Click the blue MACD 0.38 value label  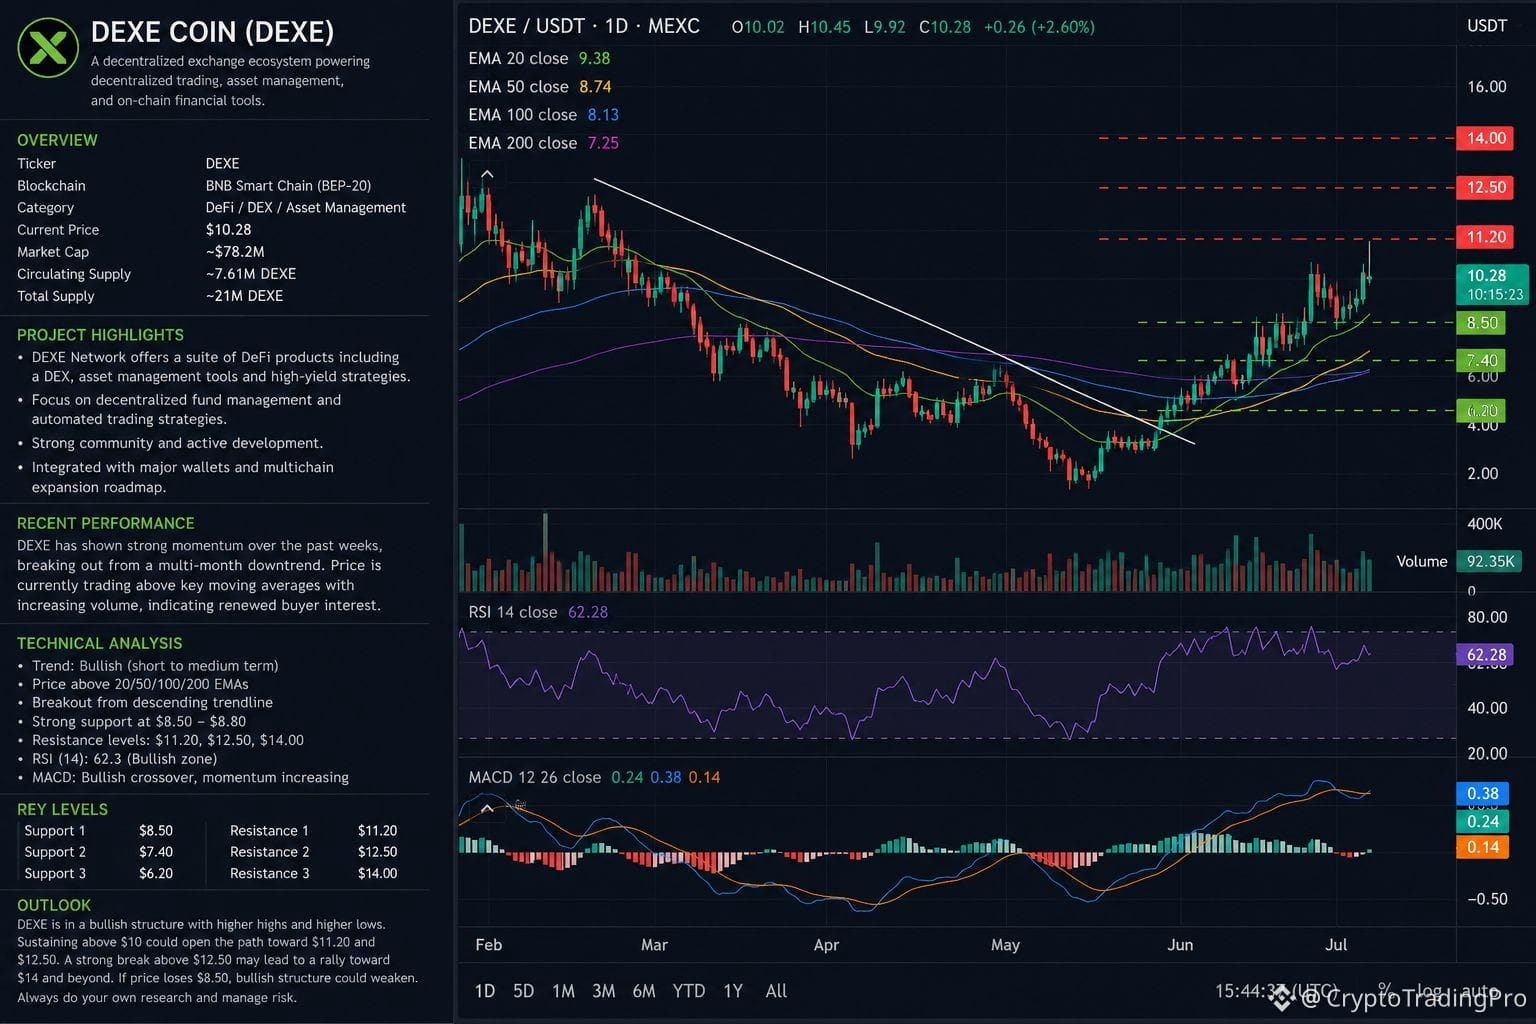point(1482,793)
